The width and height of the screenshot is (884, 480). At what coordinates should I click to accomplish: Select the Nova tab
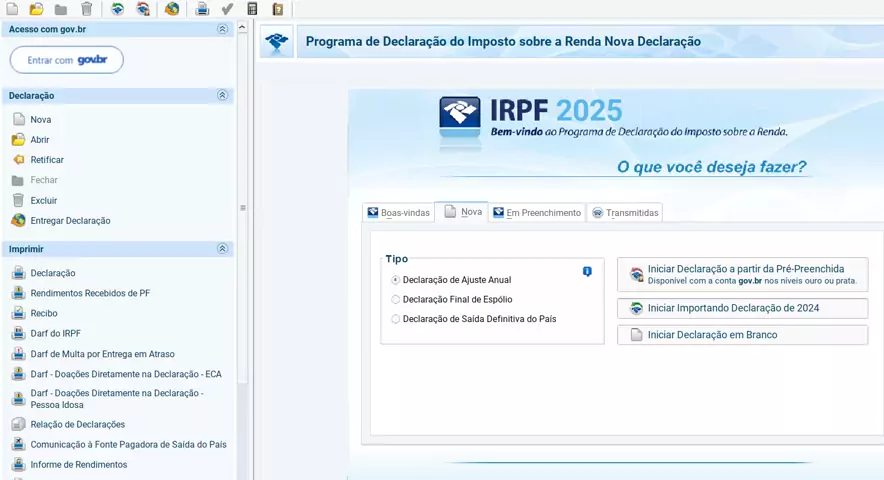[x=463, y=212]
